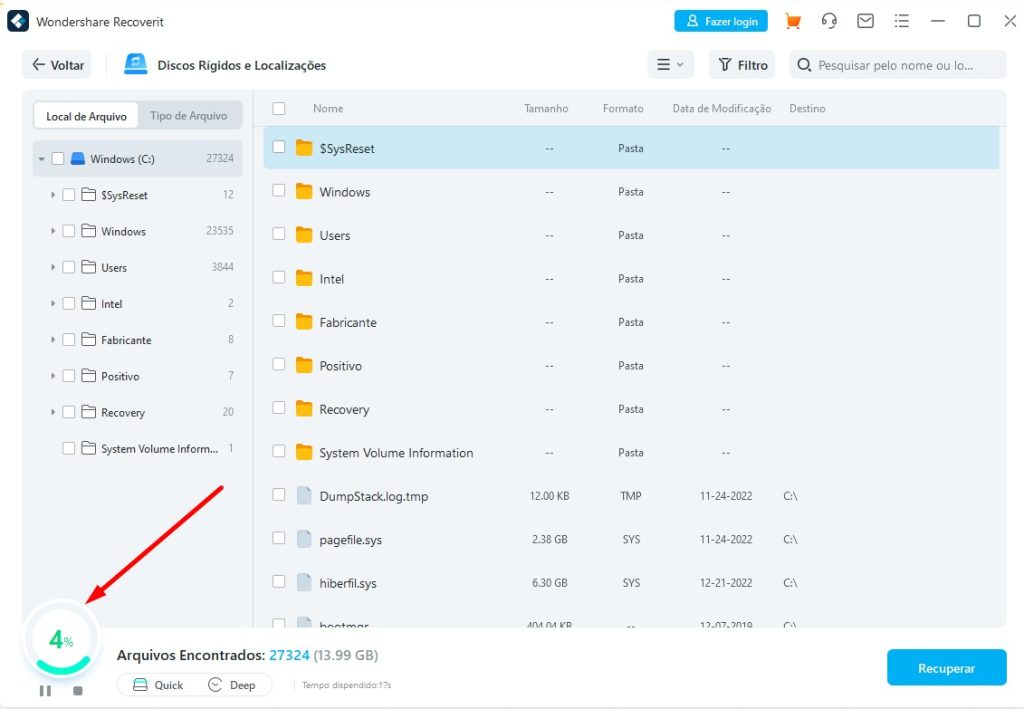Select the Positivo row in sidebar tree

tap(137, 375)
